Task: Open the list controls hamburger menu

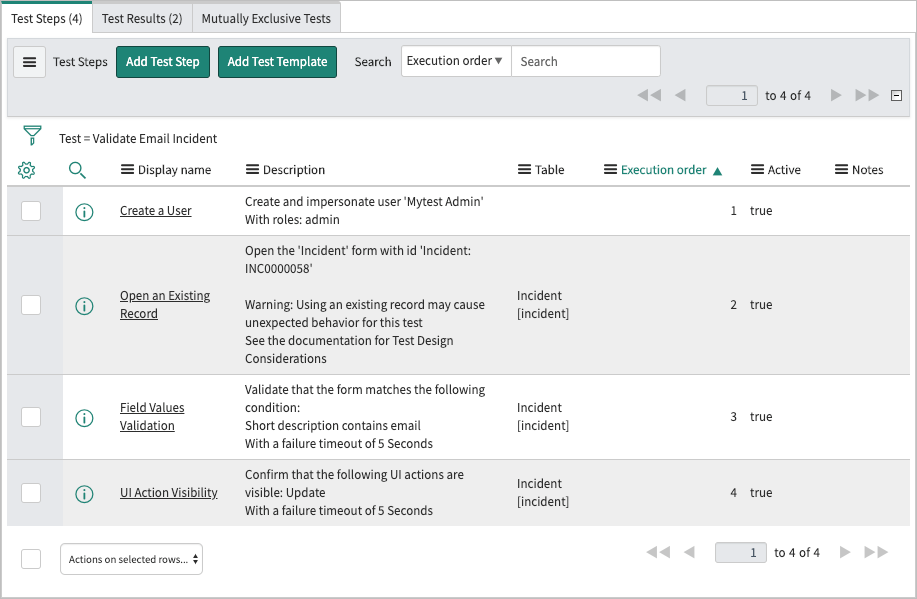Action: point(29,62)
